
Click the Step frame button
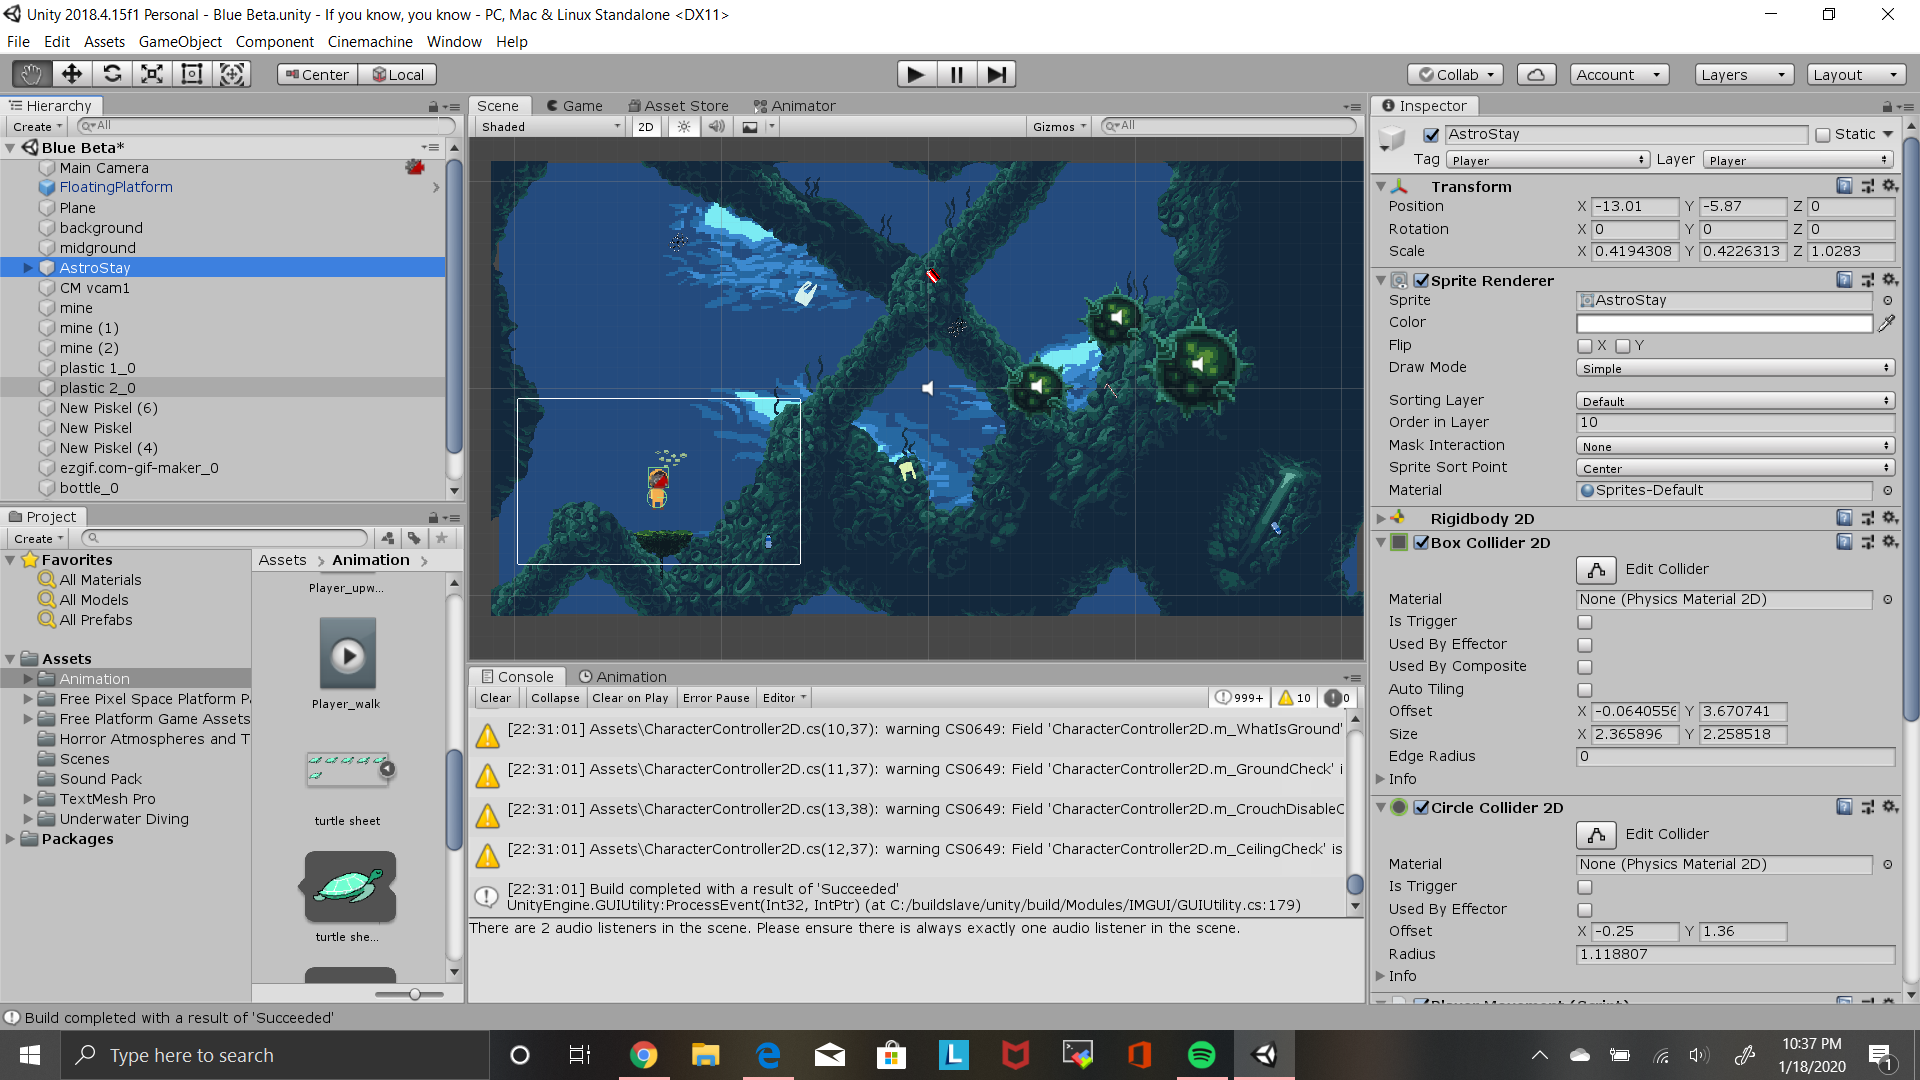tap(996, 74)
